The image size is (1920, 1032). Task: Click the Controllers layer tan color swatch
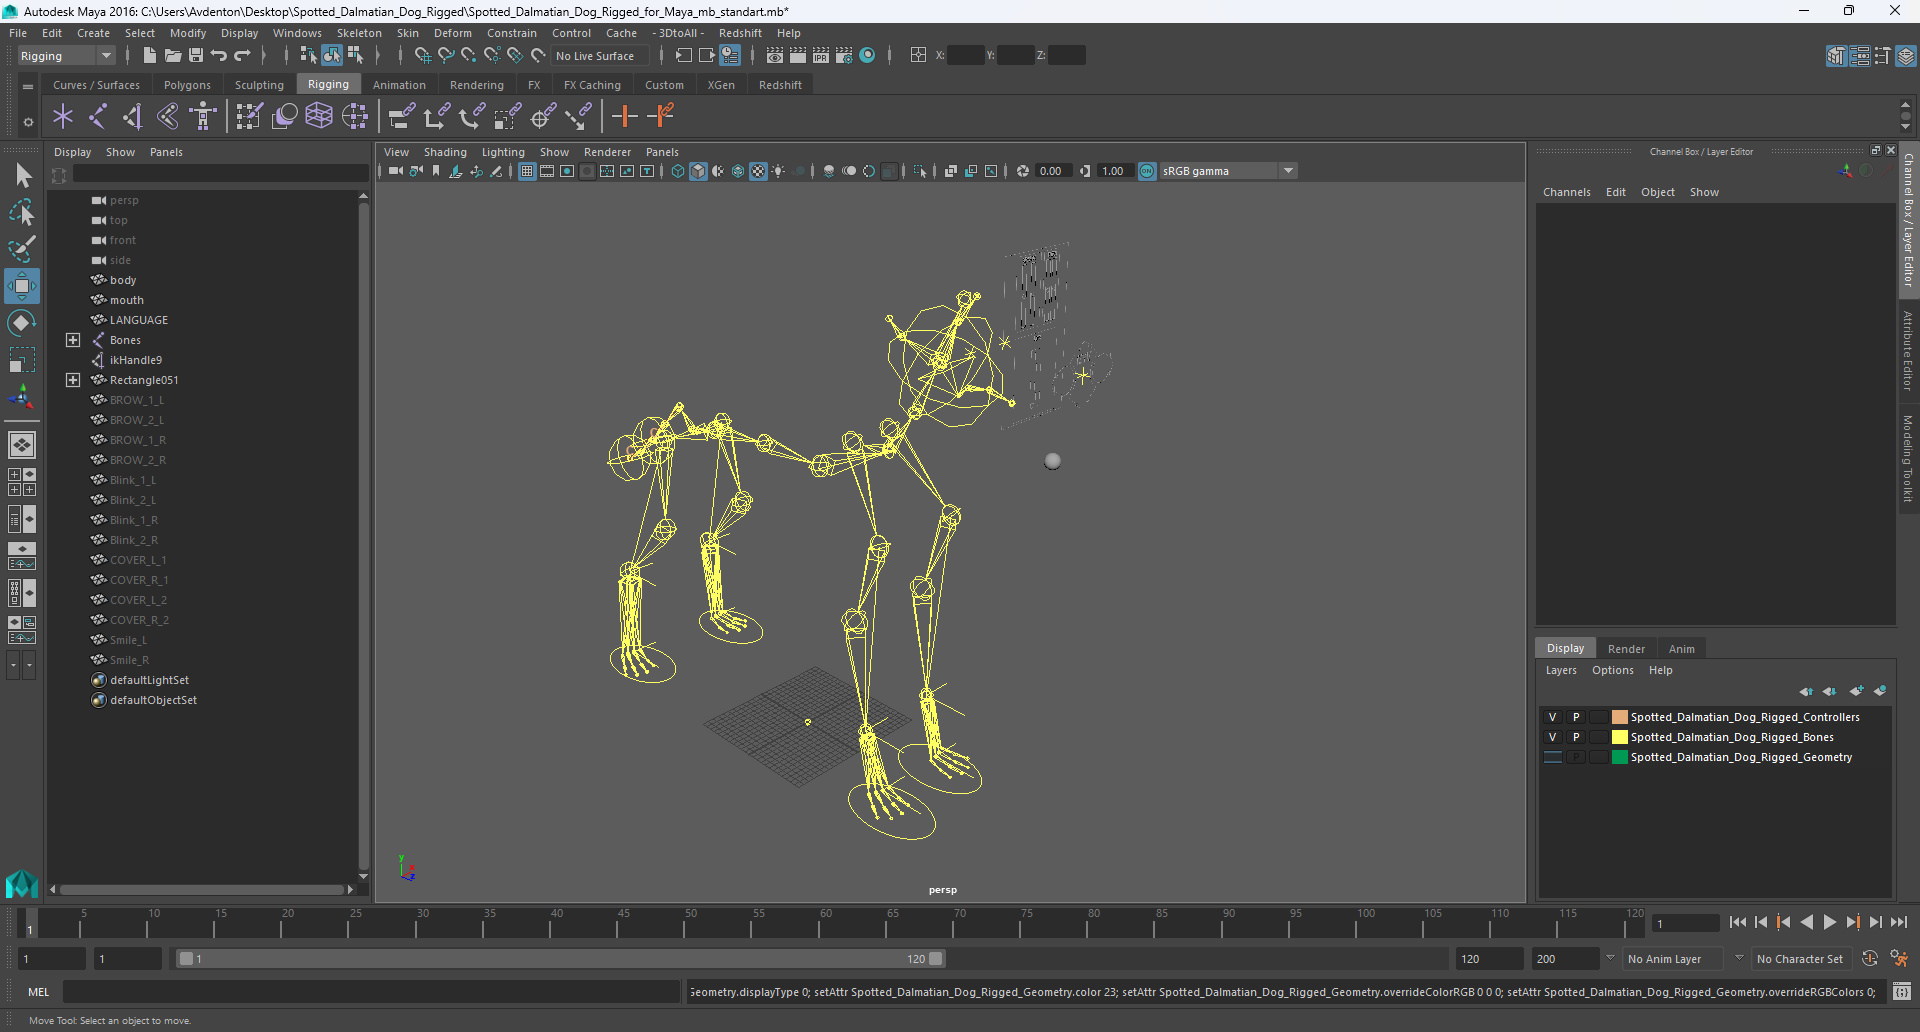click(1619, 717)
